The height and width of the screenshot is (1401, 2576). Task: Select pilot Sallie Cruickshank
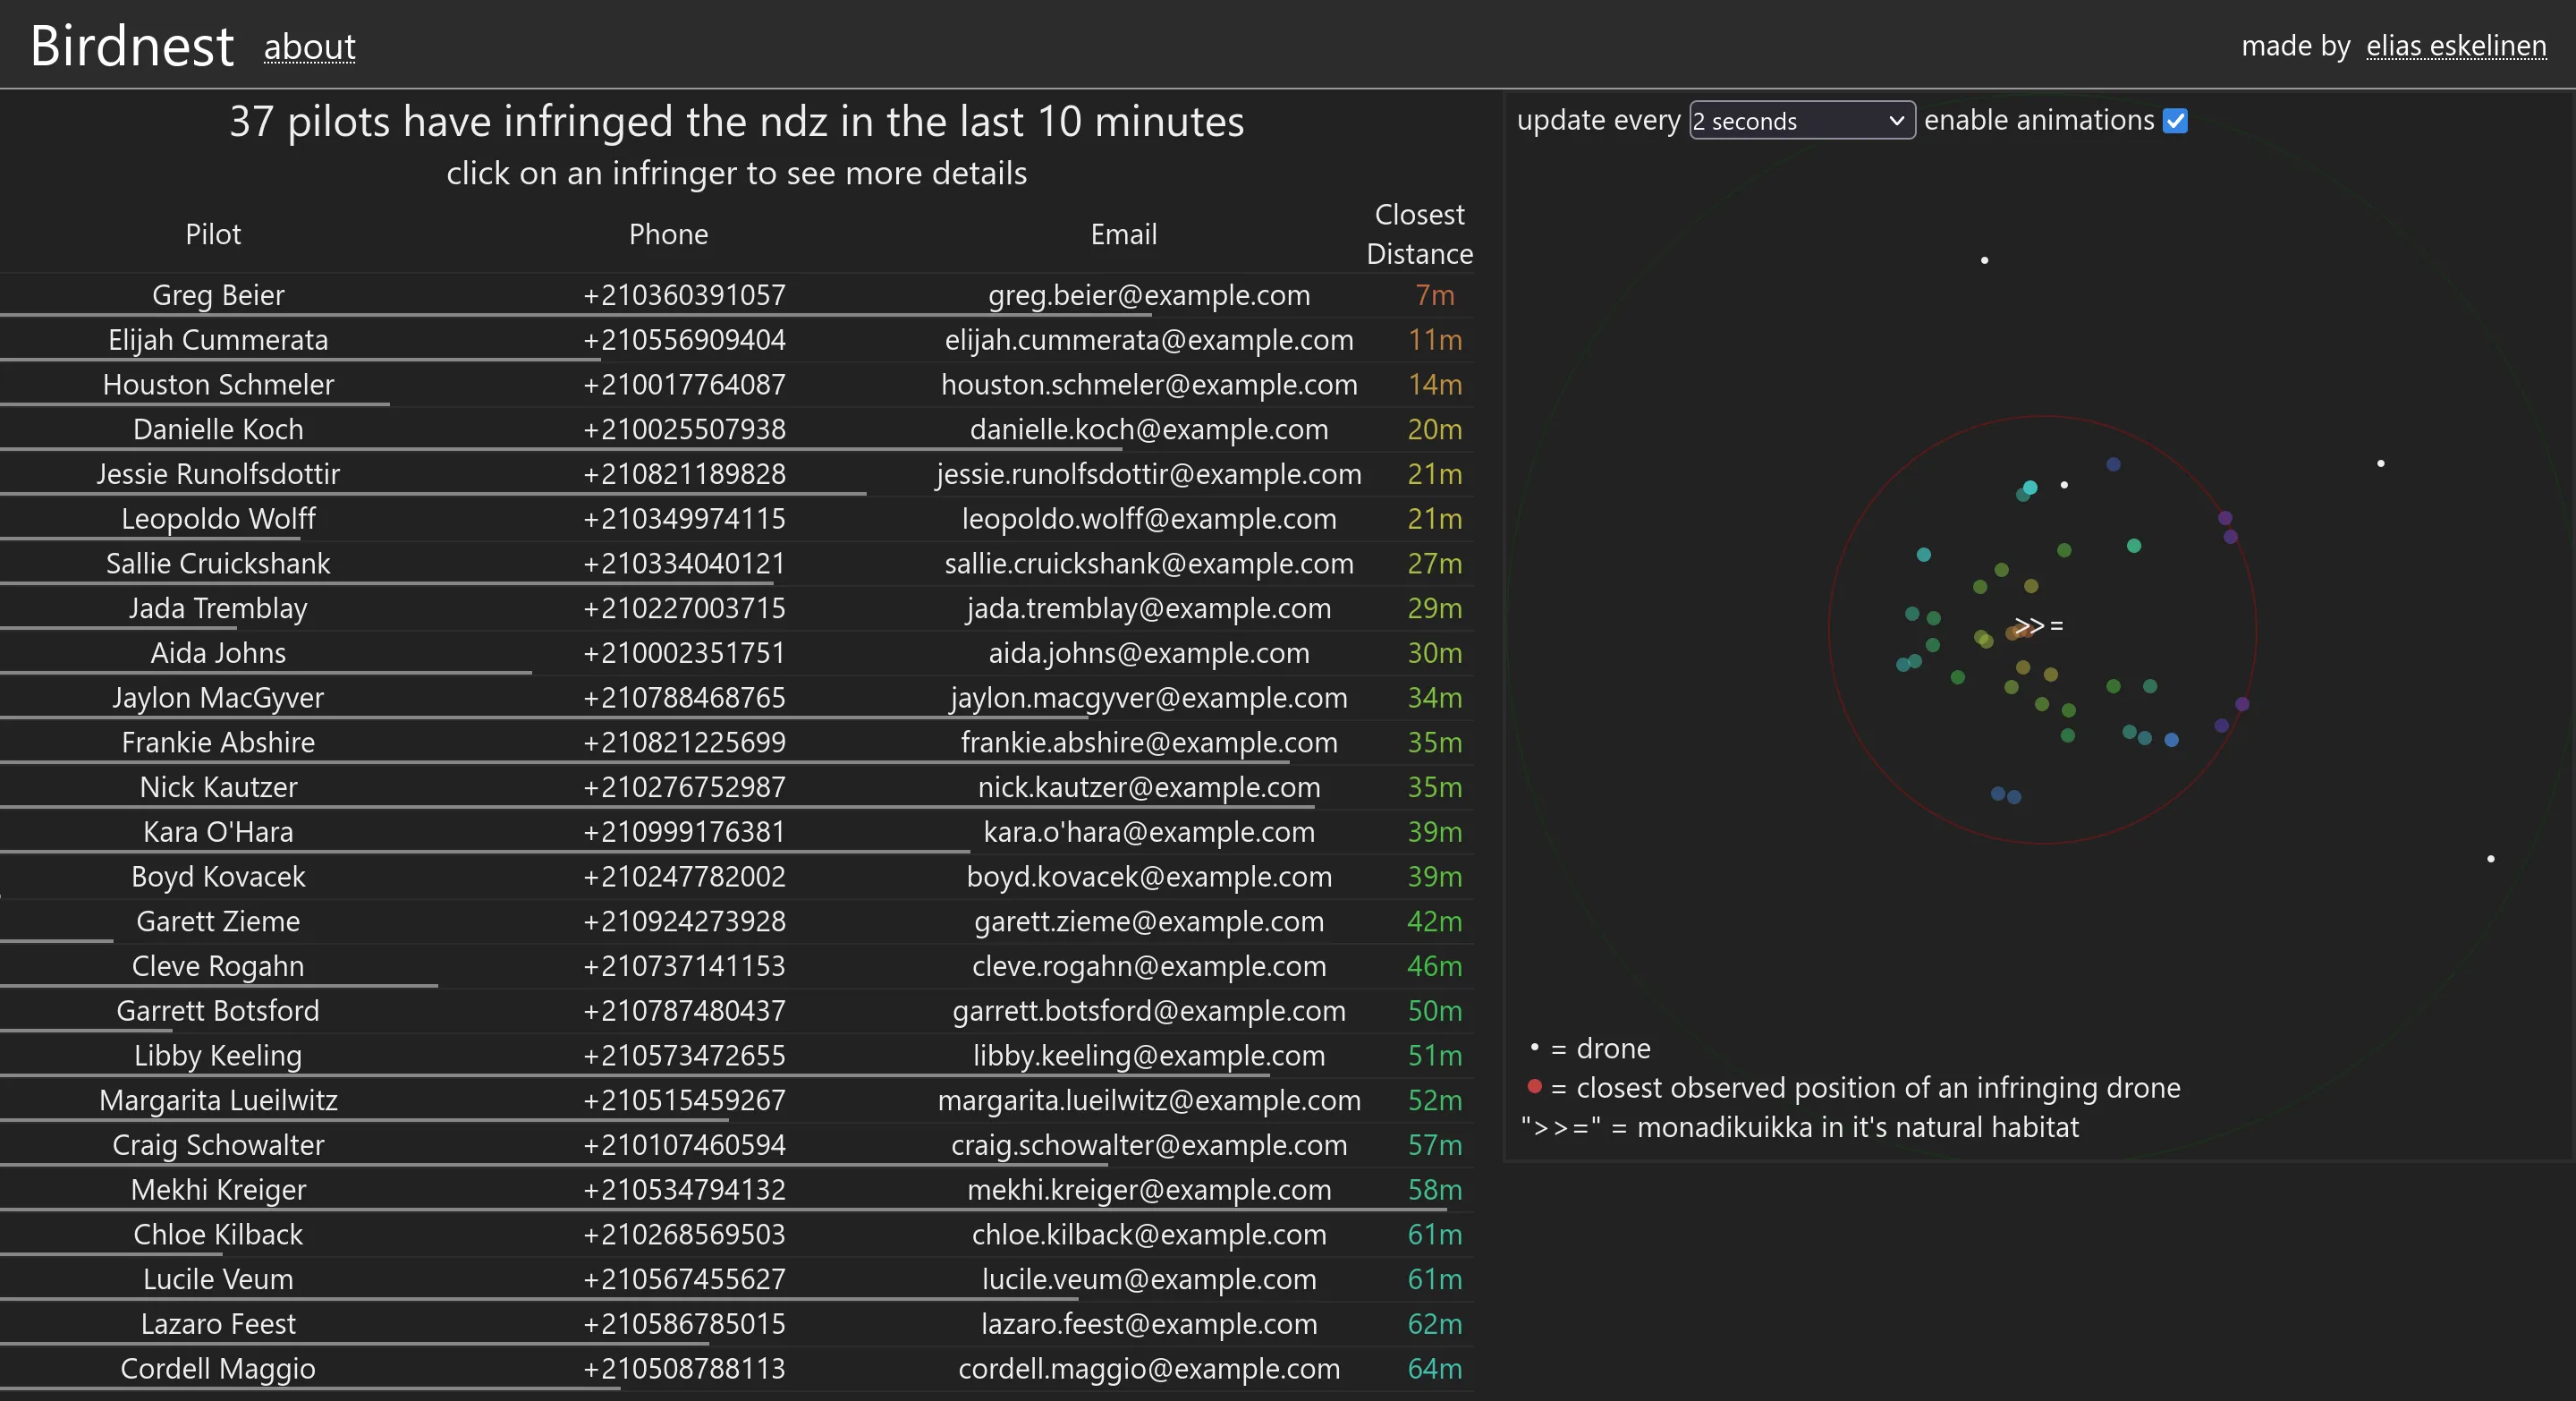click(x=218, y=563)
